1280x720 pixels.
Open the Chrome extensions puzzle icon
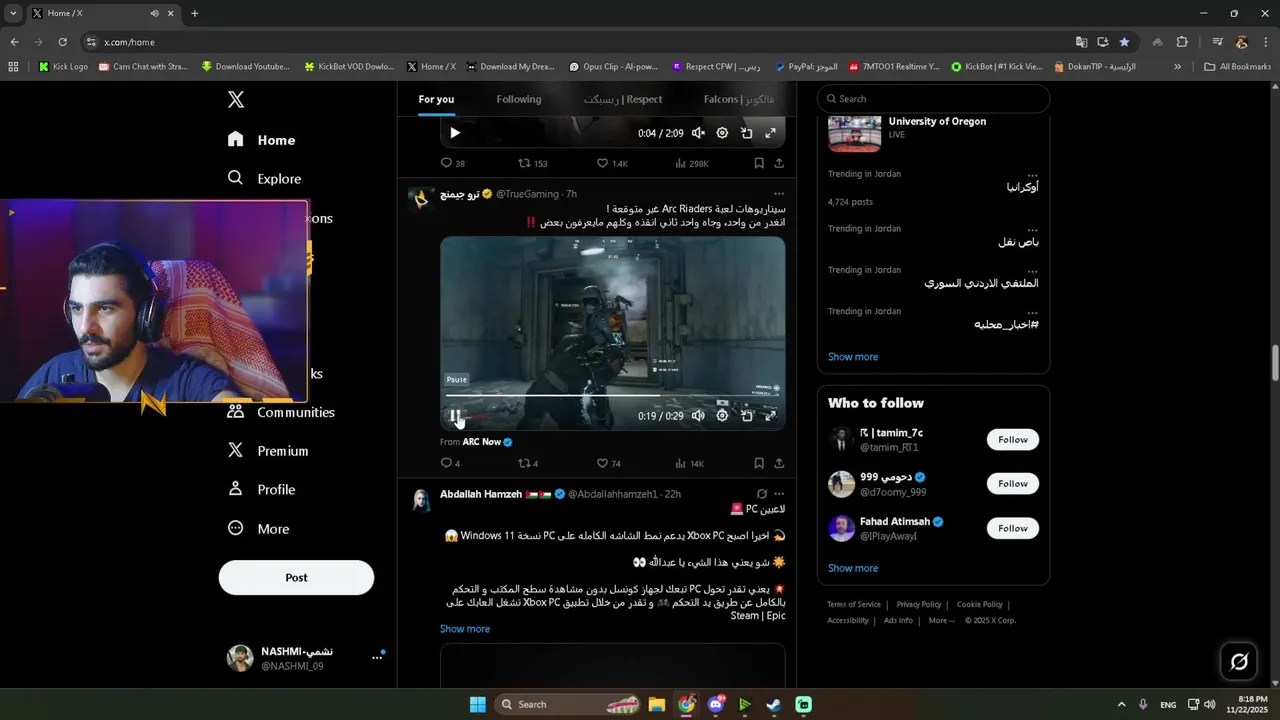tap(1182, 42)
